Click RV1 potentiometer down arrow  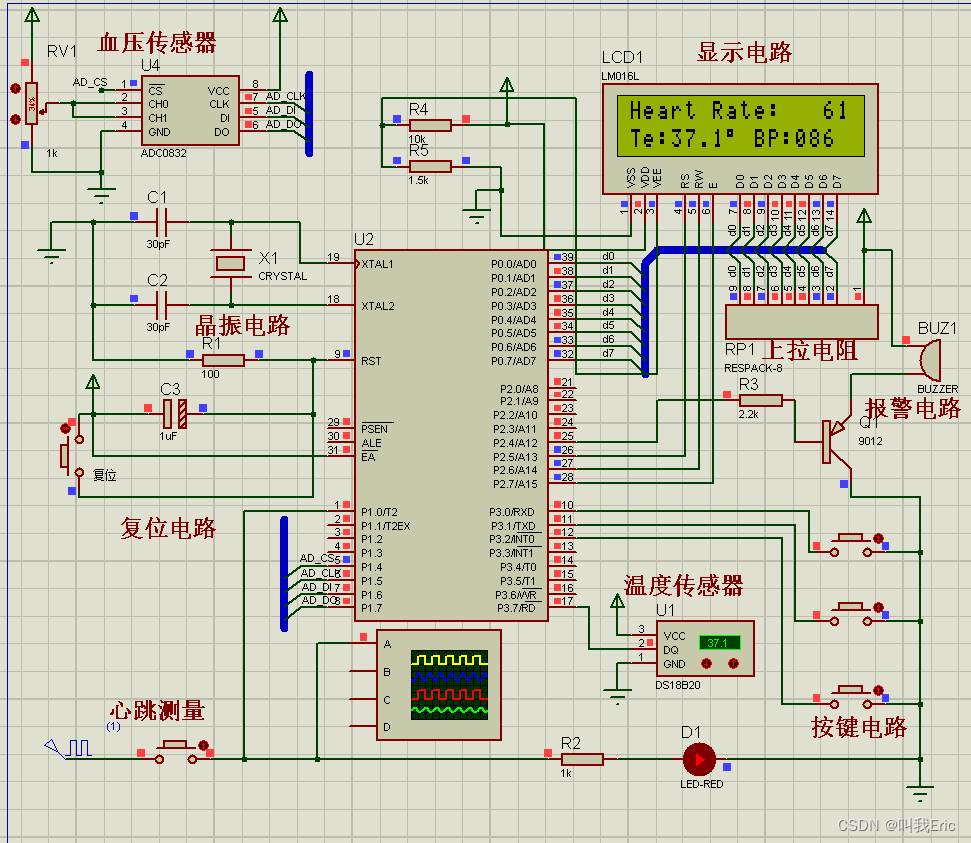point(15,119)
